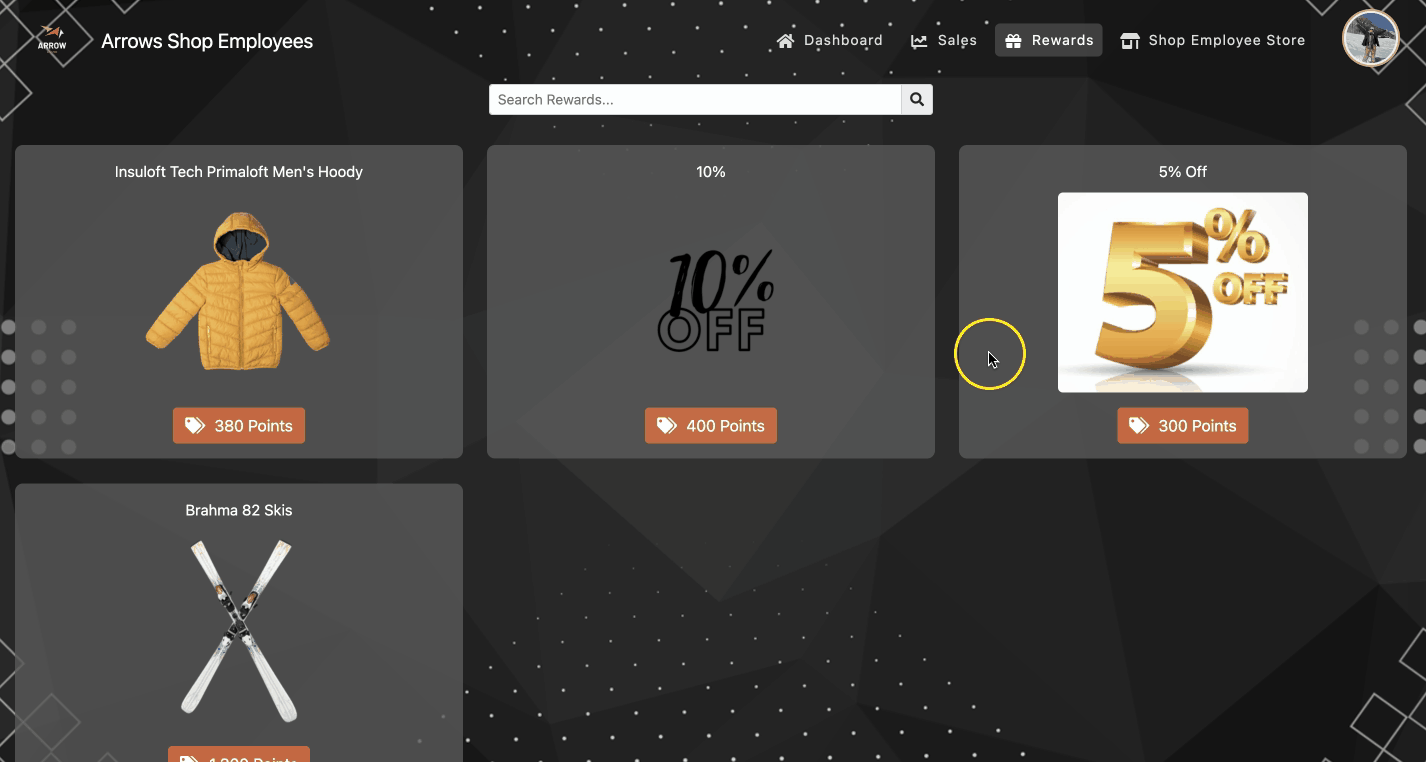Image resolution: width=1426 pixels, height=762 pixels.
Task: Click the gold 5% Off image
Action: (1183, 292)
